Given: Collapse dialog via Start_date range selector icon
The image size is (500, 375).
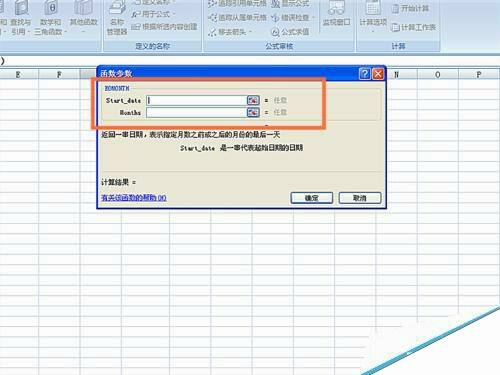Looking at the screenshot, I should coord(253,100).
